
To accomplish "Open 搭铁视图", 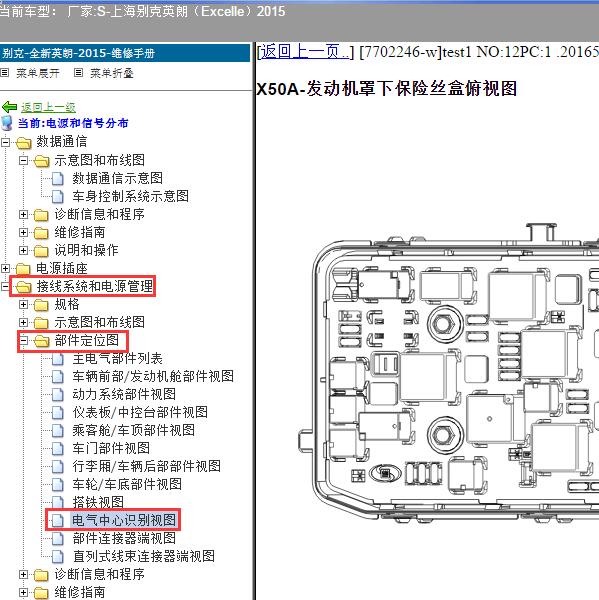I will (x=98, y=502).
